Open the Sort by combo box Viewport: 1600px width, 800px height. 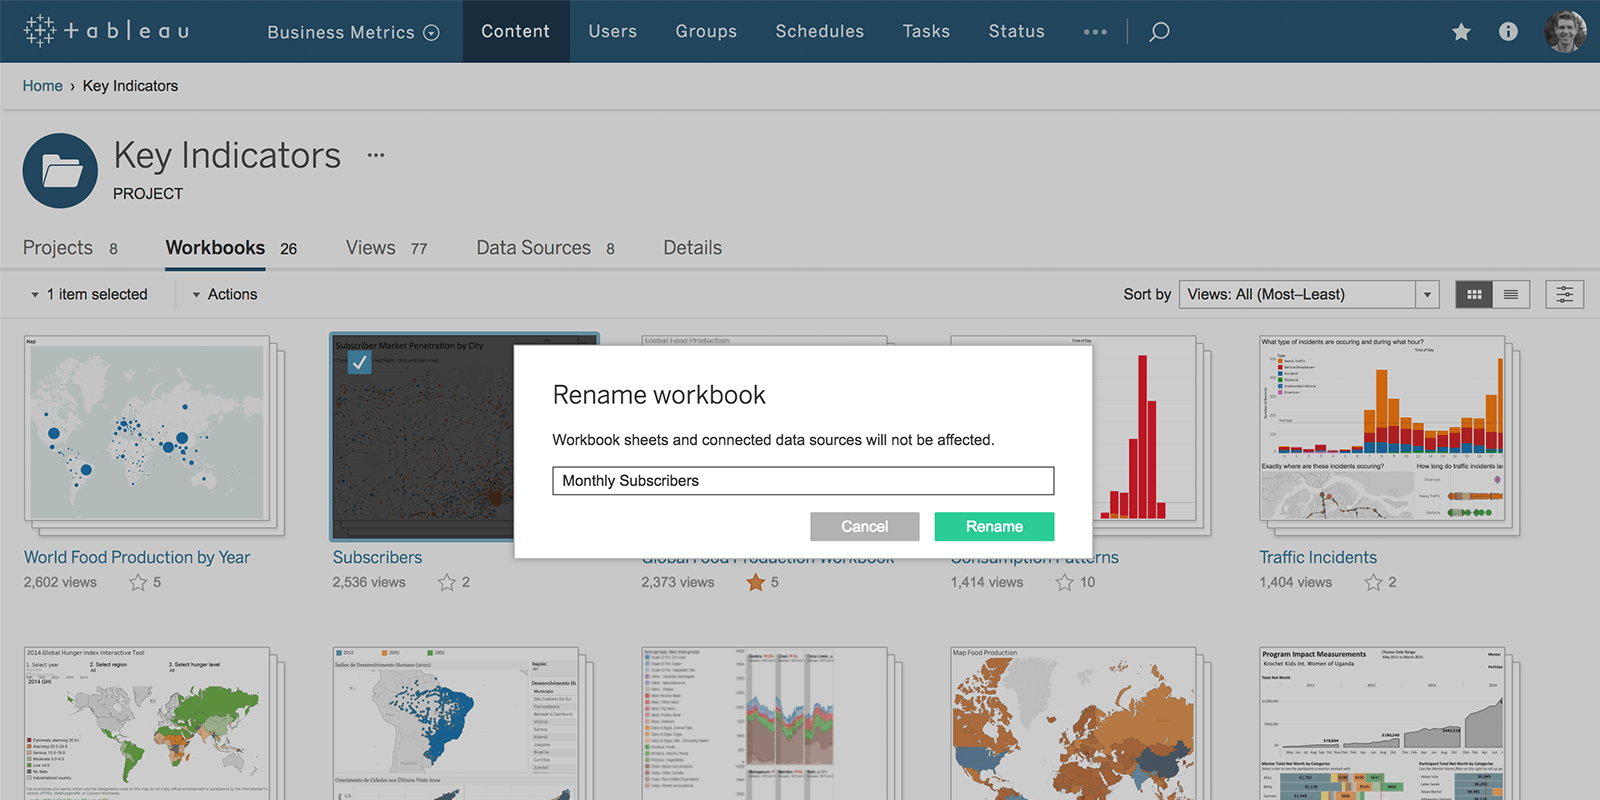(1309, 294)
